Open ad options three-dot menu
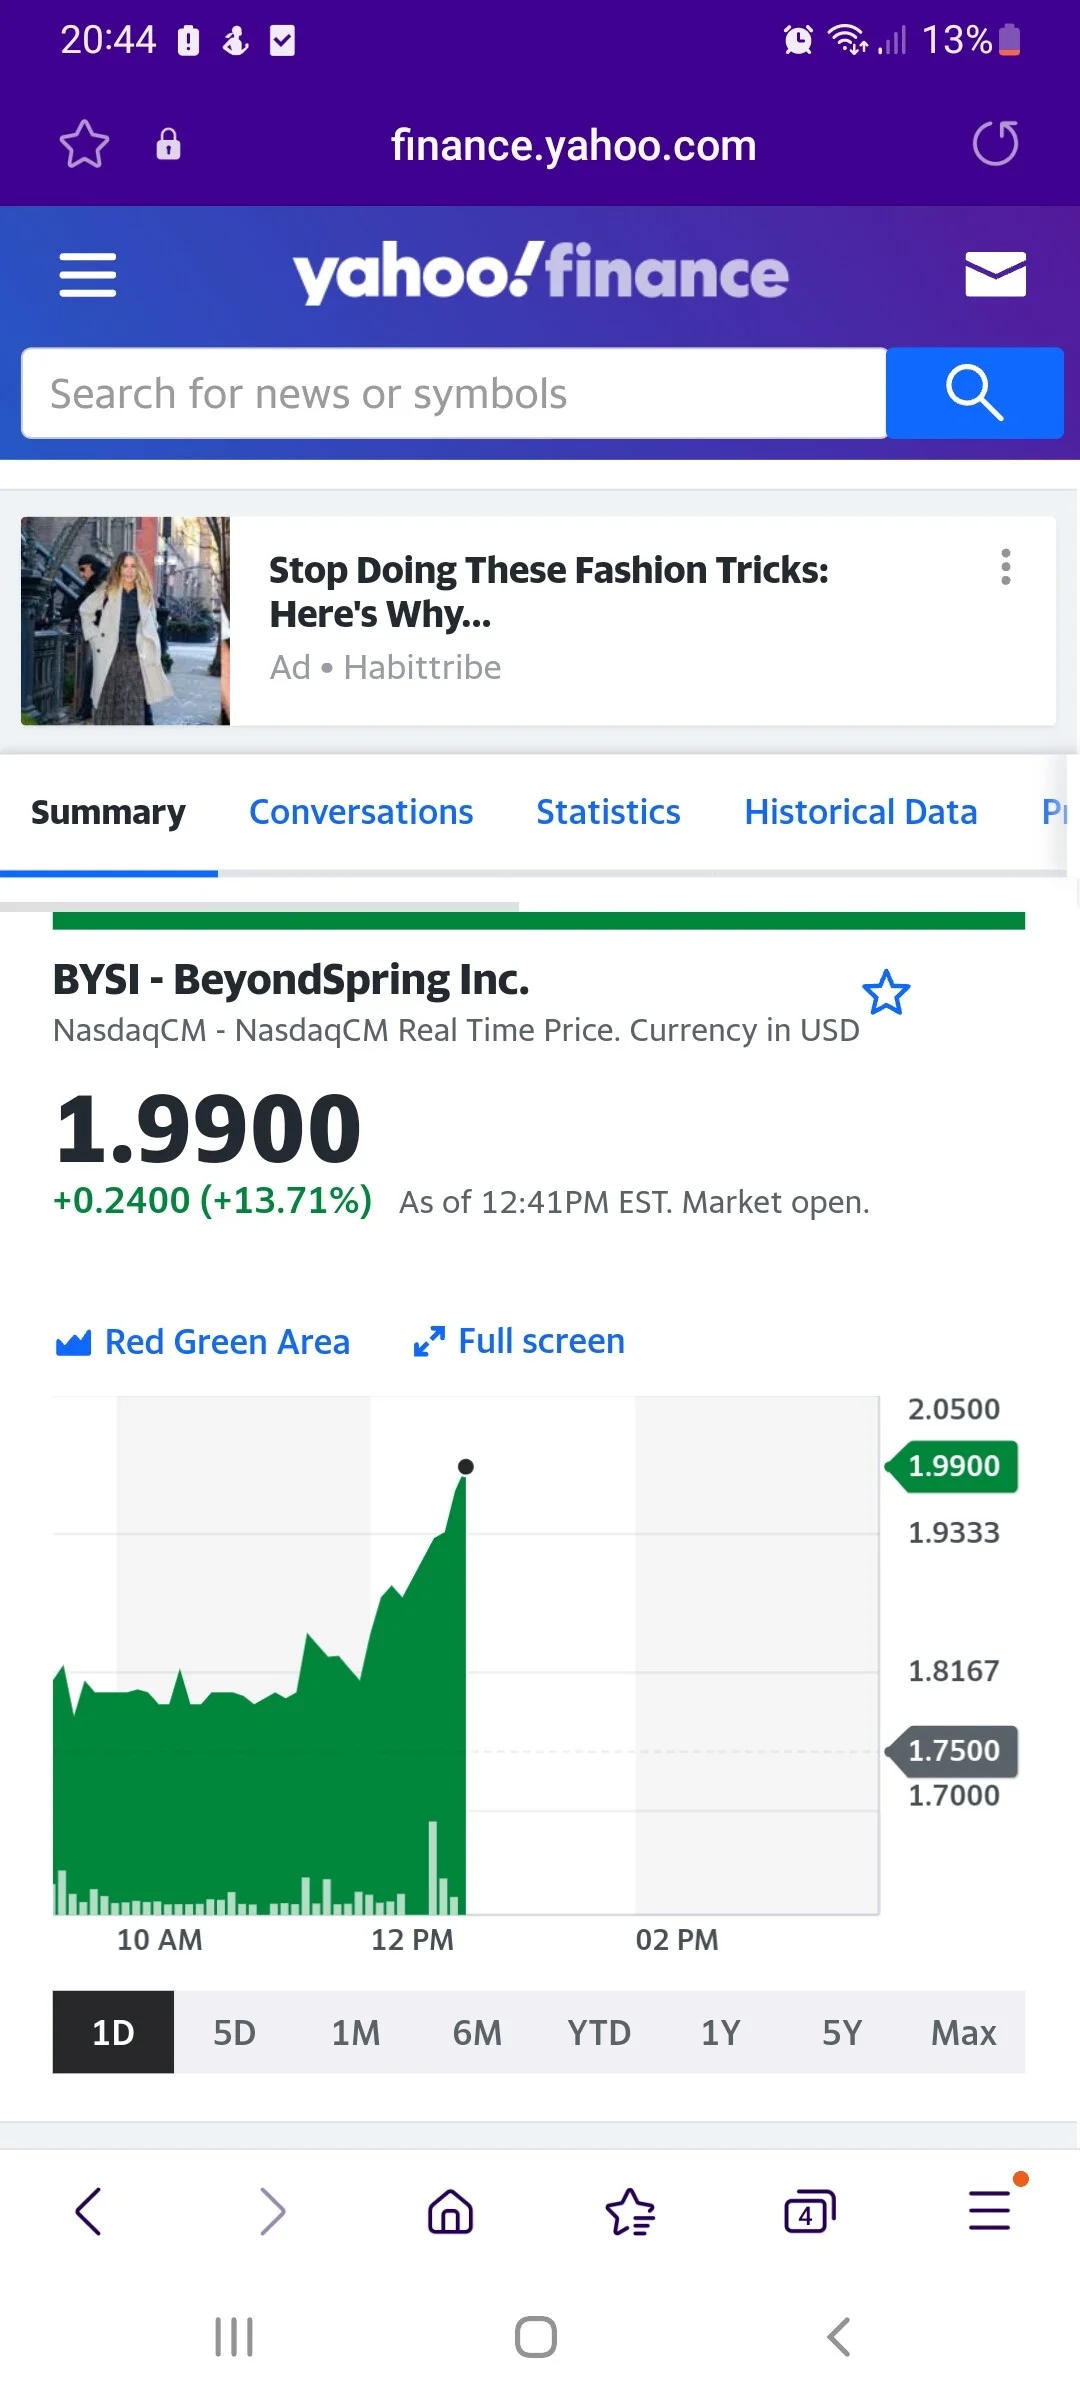Image resolution: width=1080 pixels, height=2400 pixels. (1006, 567)
